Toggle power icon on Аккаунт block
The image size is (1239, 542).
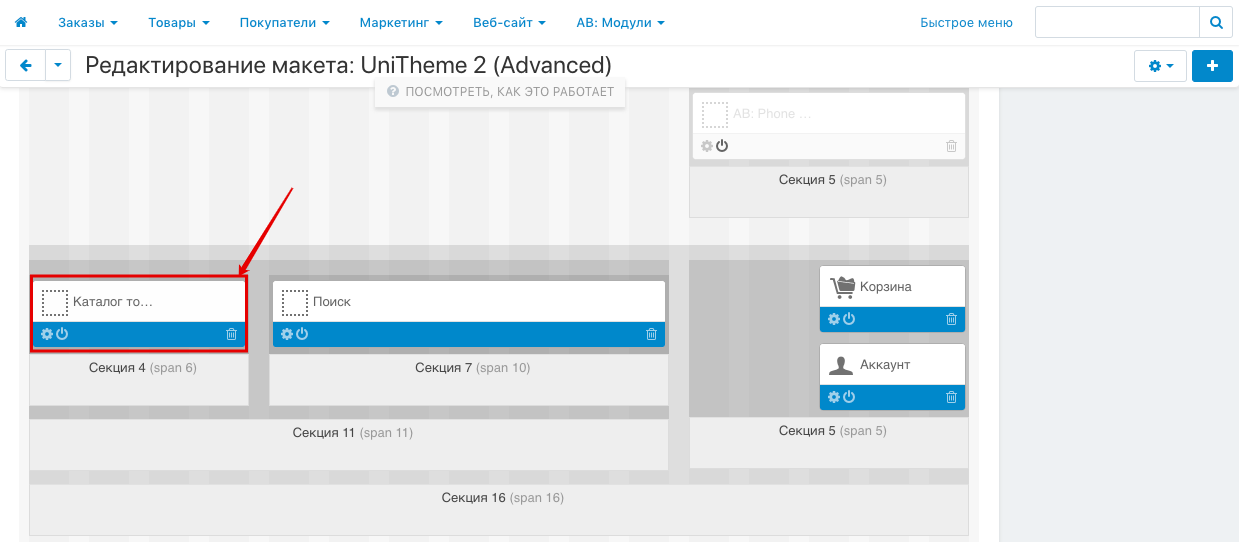coord(849,397)
